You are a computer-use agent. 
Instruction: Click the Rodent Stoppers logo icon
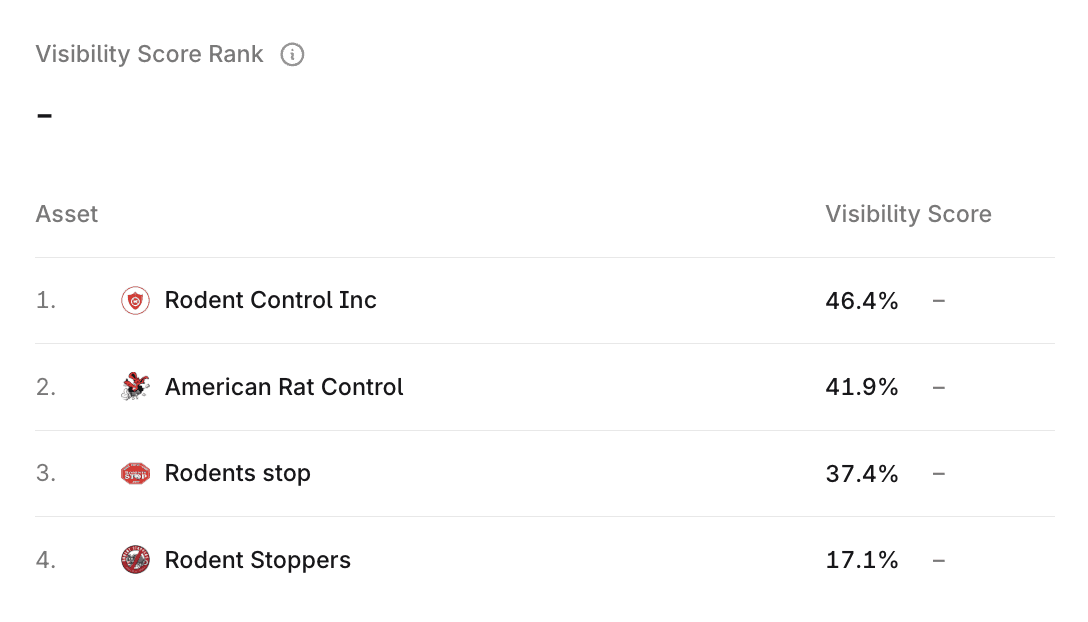coord(135,560)
